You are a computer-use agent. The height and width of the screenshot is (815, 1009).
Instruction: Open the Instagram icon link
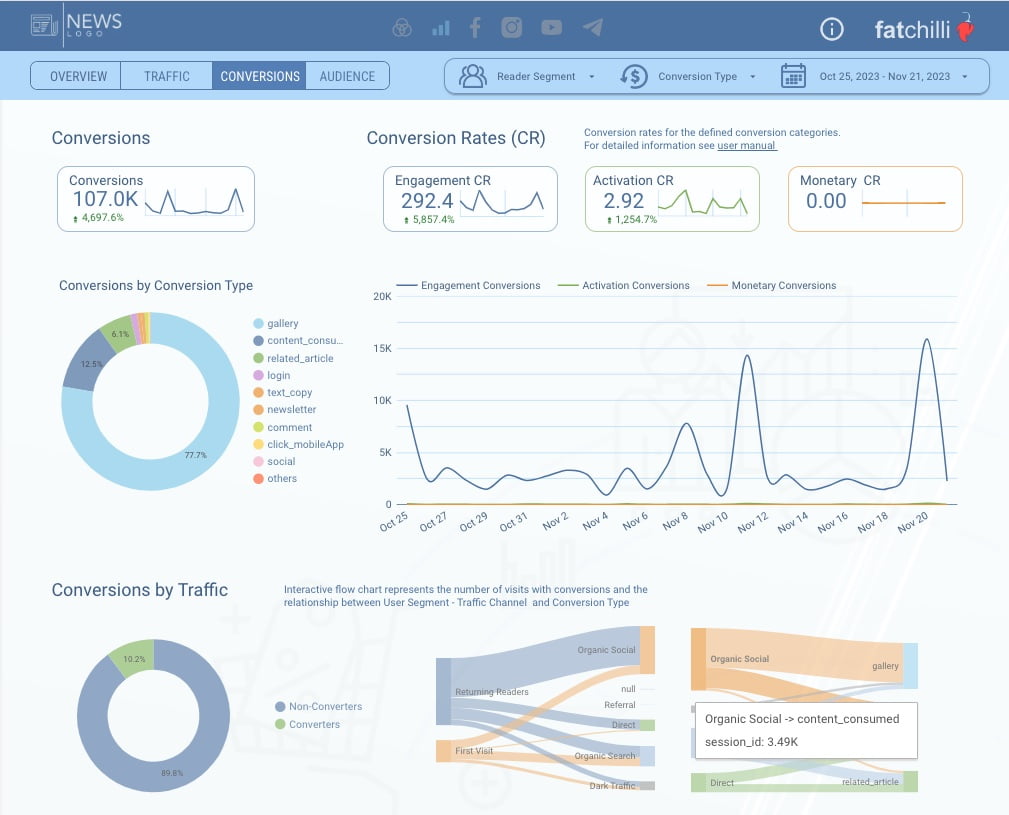click(512, 28)
